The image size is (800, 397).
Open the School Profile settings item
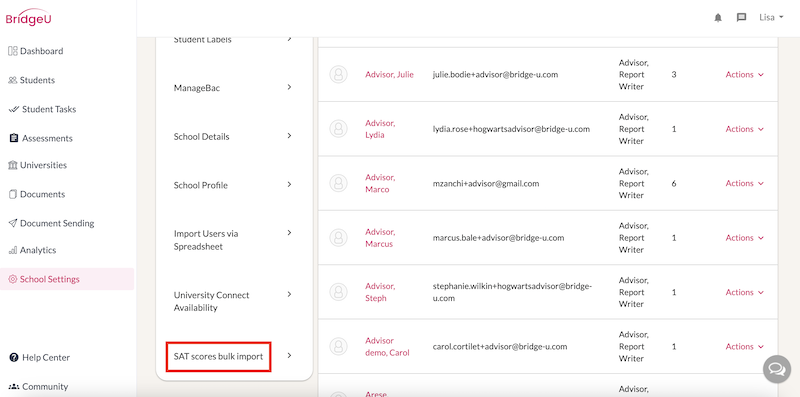[201, 185]
